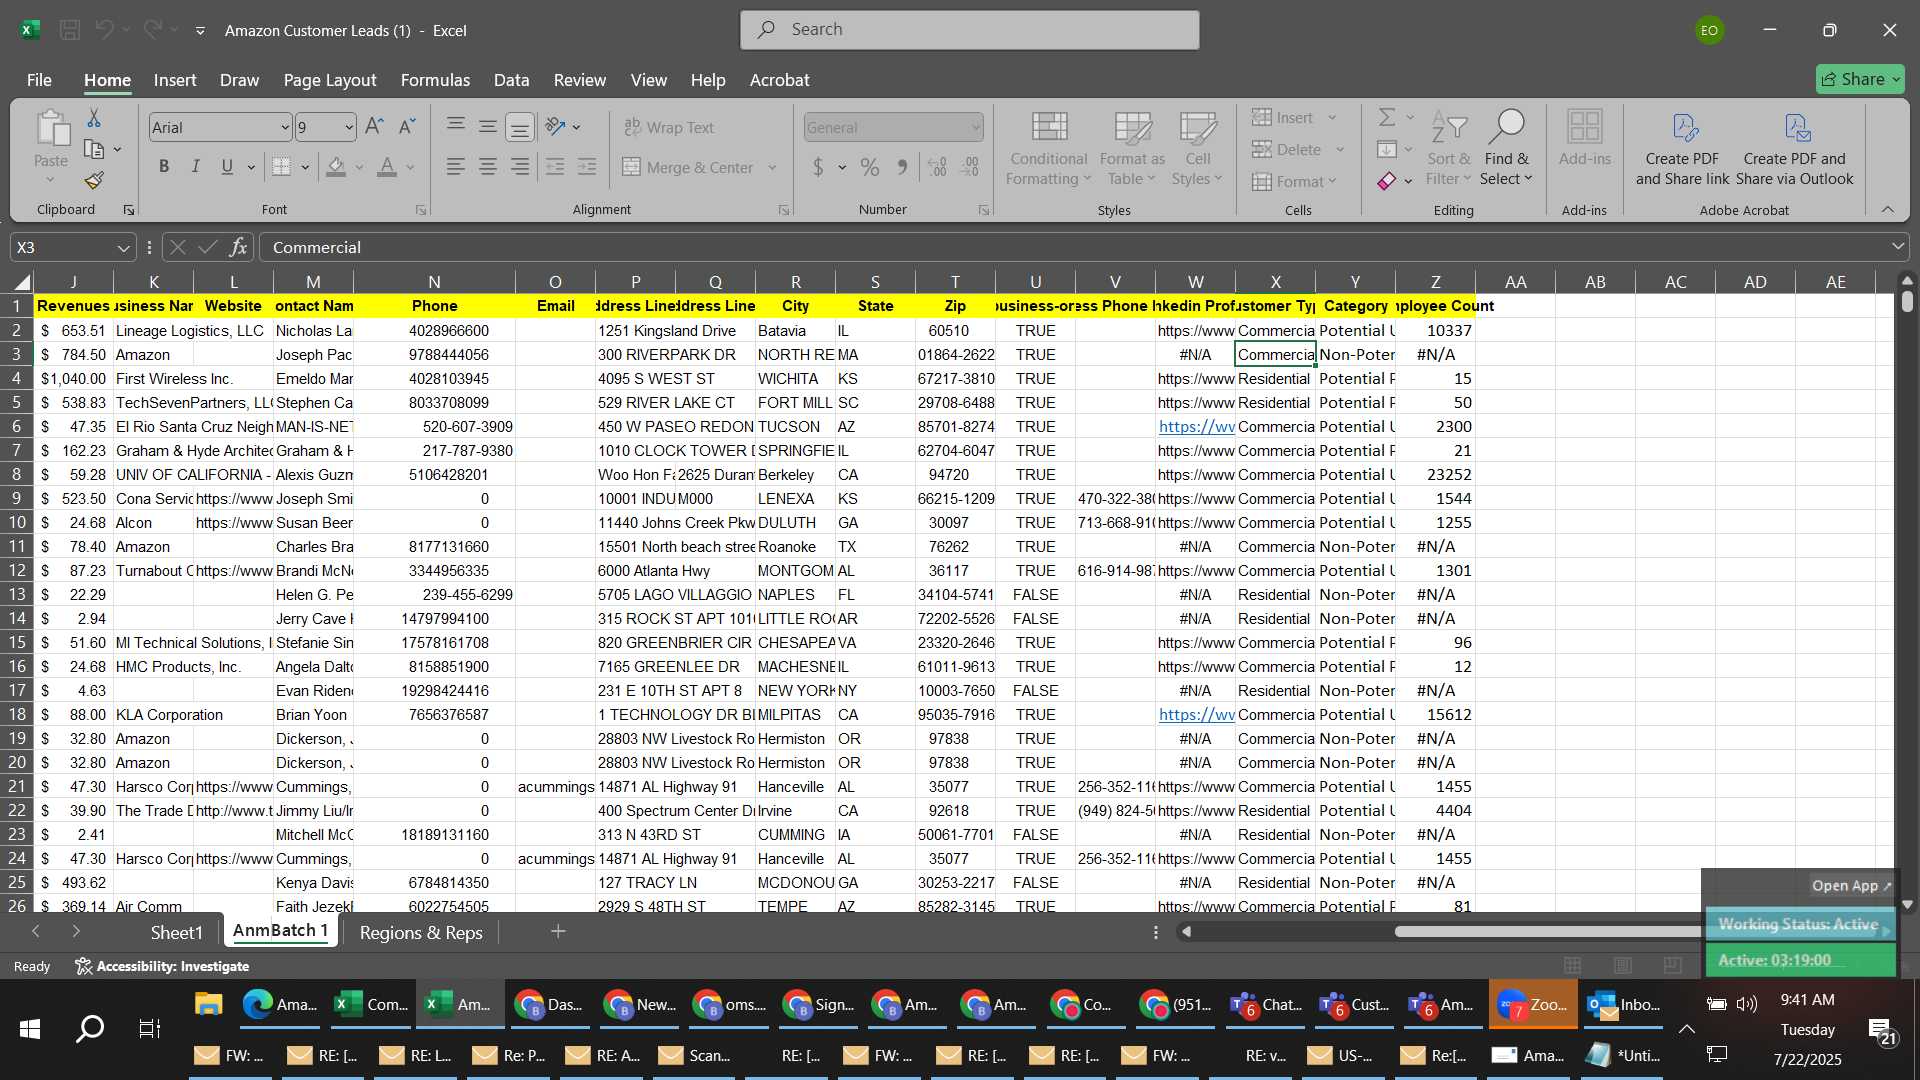Toggle Wrap Text
The height and width of the screenshot is (1080, 1920).
669,128
